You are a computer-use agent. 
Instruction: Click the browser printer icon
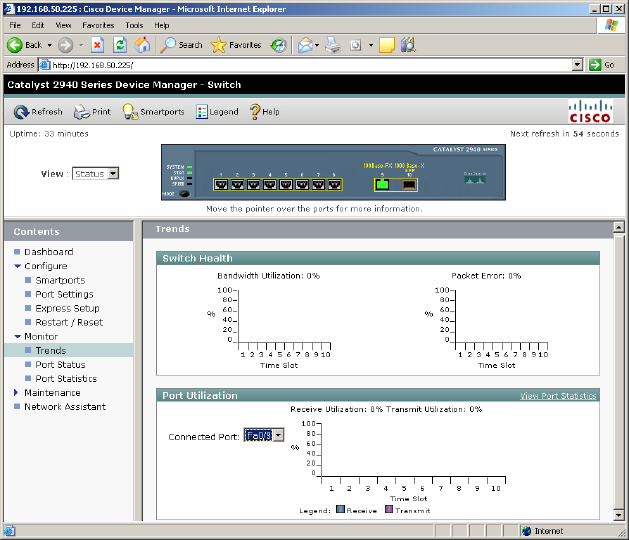coord(333,45)
